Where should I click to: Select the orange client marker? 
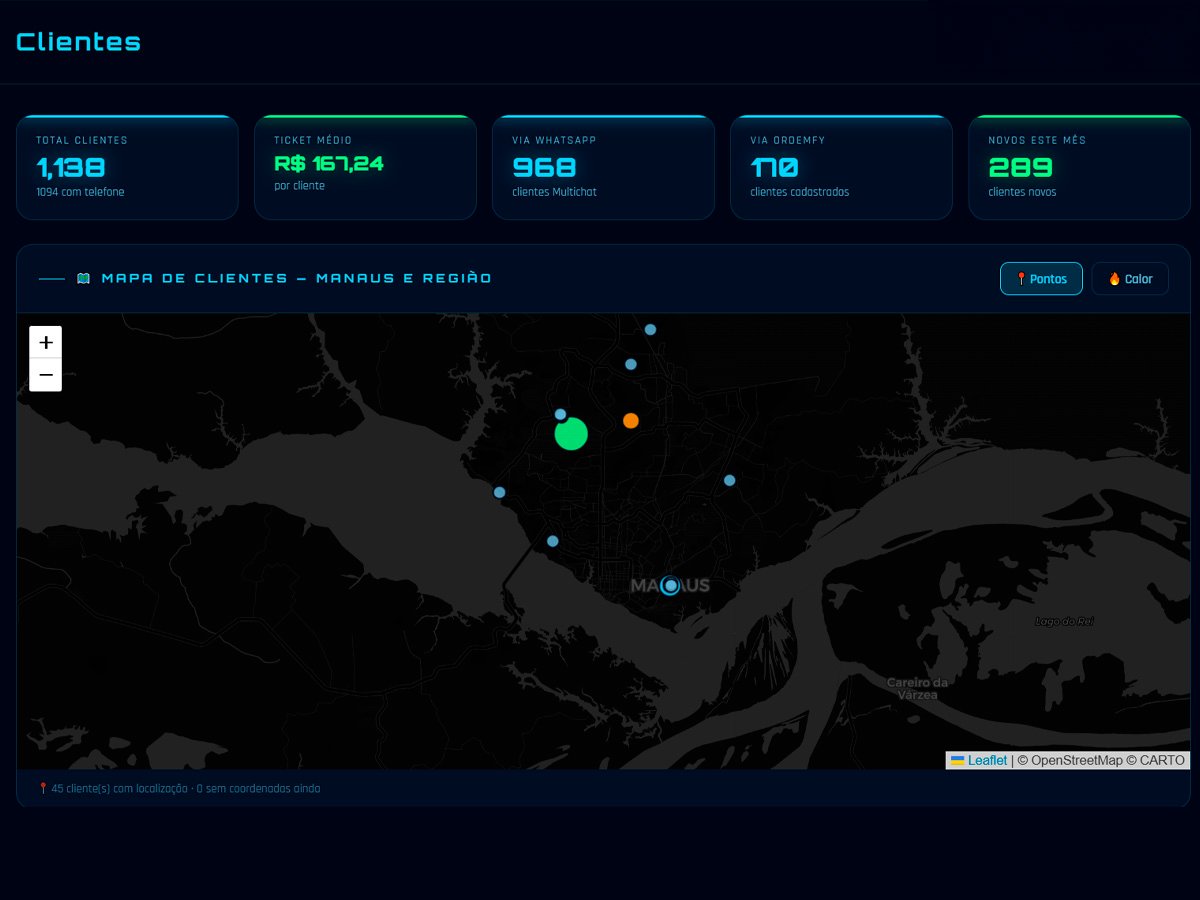click(630, 421)
